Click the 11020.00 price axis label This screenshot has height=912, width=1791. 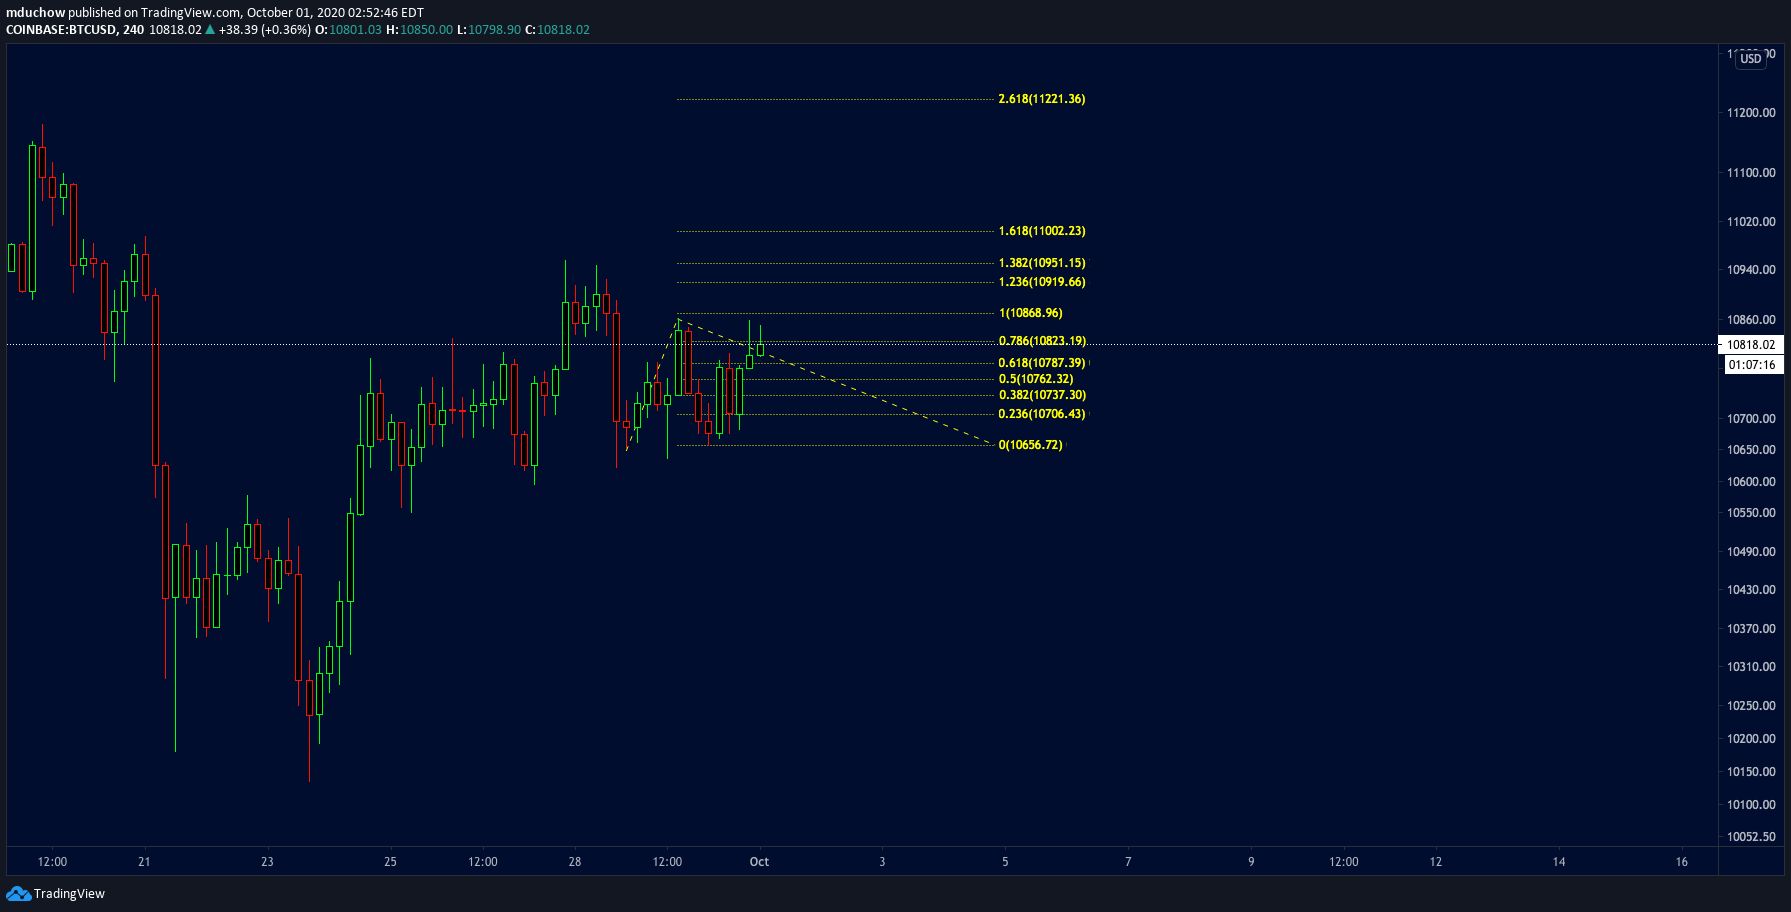[x=1751, y=222]
